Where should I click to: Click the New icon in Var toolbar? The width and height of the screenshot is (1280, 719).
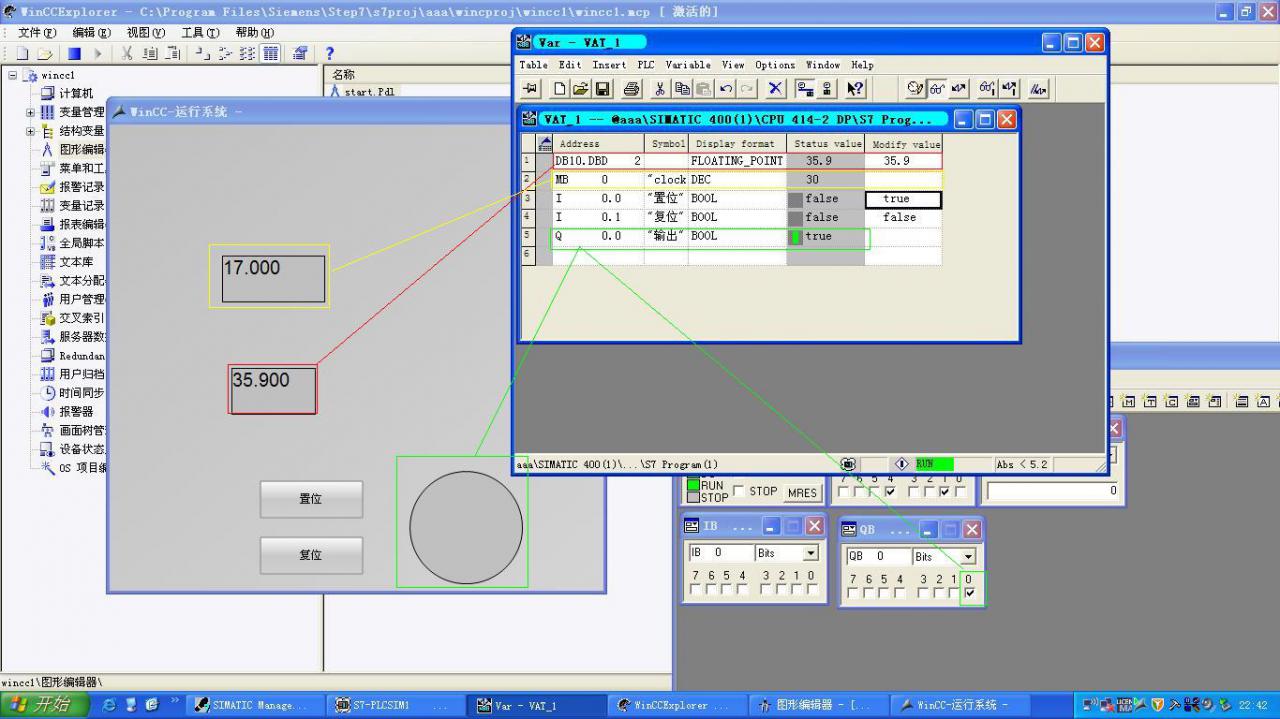coord(560,89)
